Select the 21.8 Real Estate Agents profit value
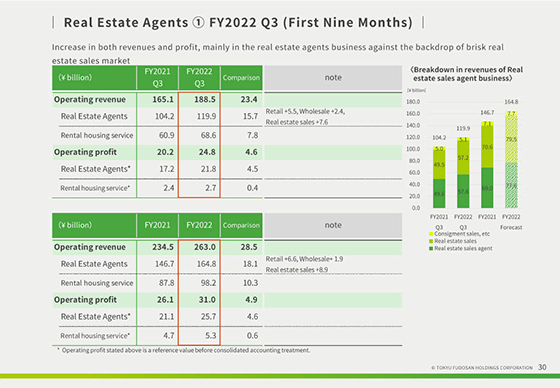 pos(209,169)
